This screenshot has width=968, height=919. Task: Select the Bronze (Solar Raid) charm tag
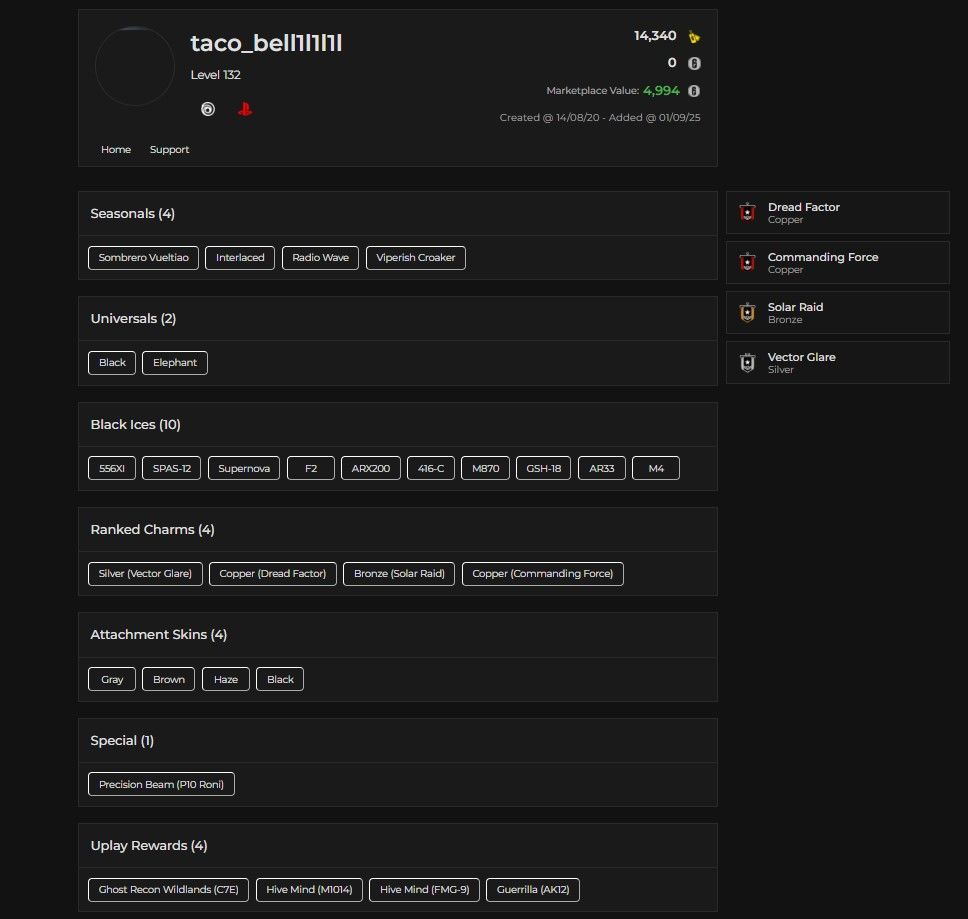point(399,574)
